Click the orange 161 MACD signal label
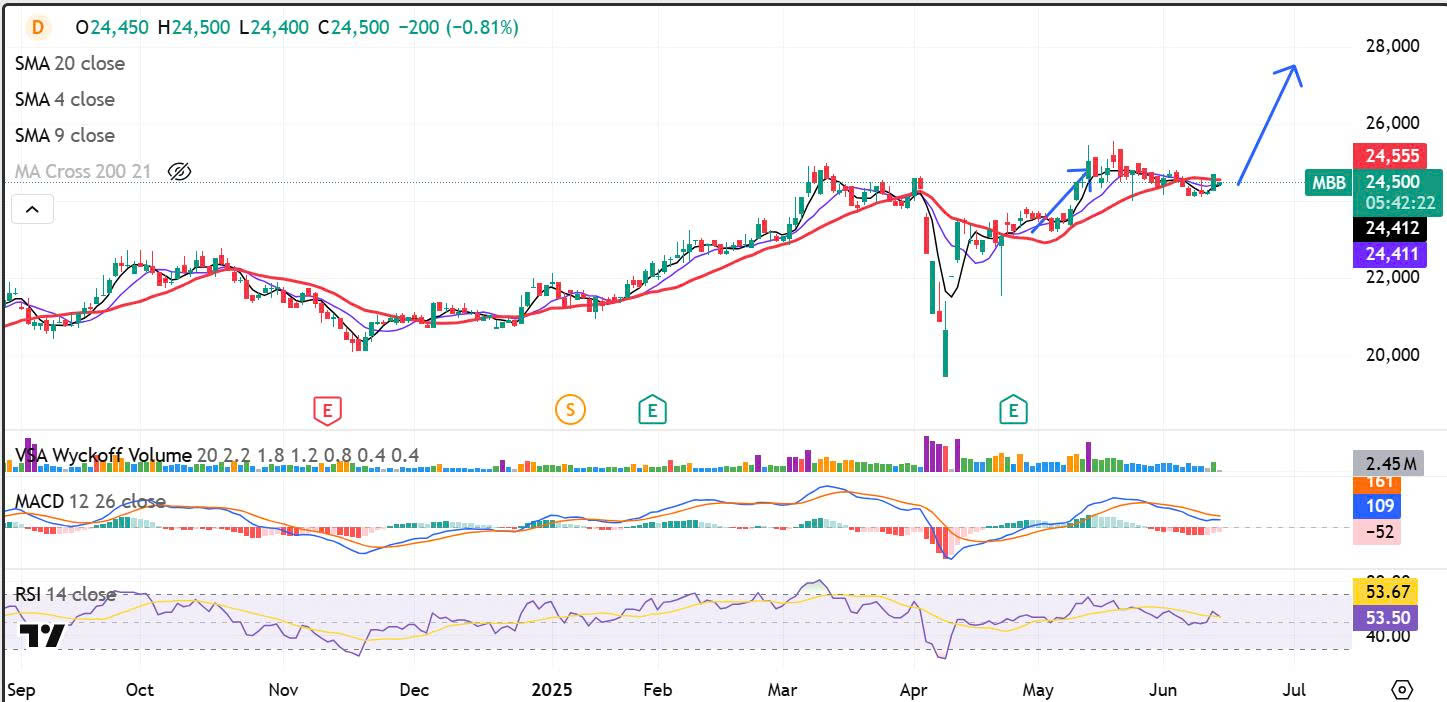The height and width of the screenshot is (702, 1447). 1378,482
